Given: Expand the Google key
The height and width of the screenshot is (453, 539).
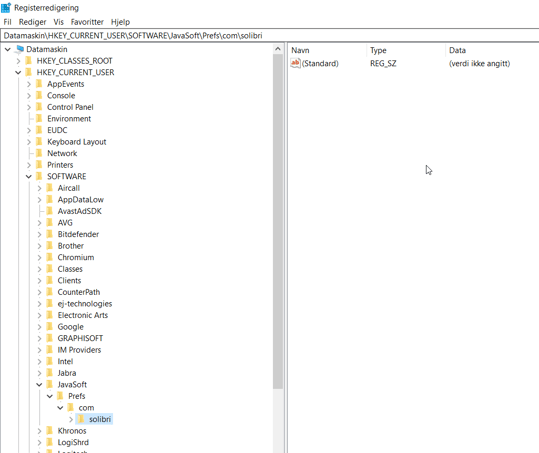Looking at the screenshot, I should coord(39,327).
